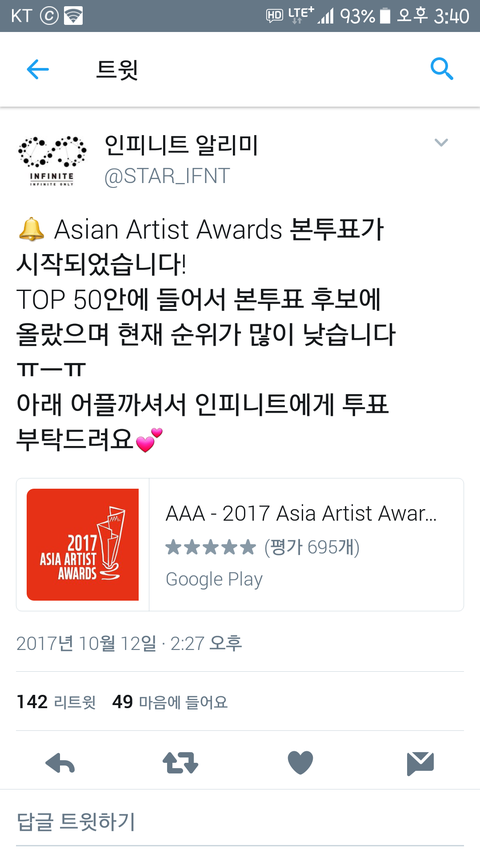This screenshot has height=853, width=480.
Task: Tap the Google Play label on card
Action: 214,579
